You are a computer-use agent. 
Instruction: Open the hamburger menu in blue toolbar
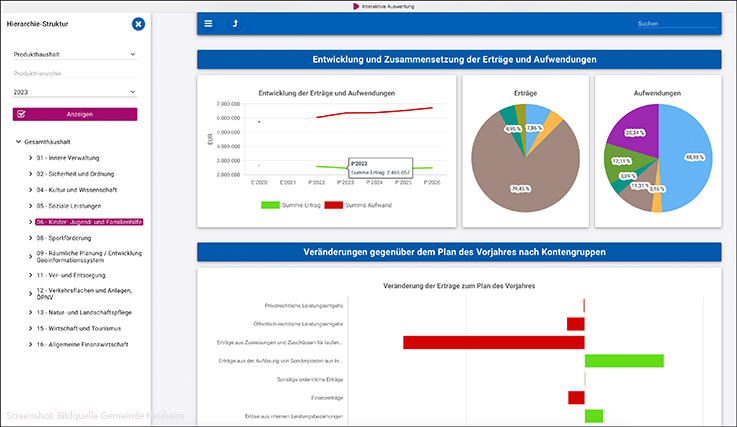(x=208, y=23)
